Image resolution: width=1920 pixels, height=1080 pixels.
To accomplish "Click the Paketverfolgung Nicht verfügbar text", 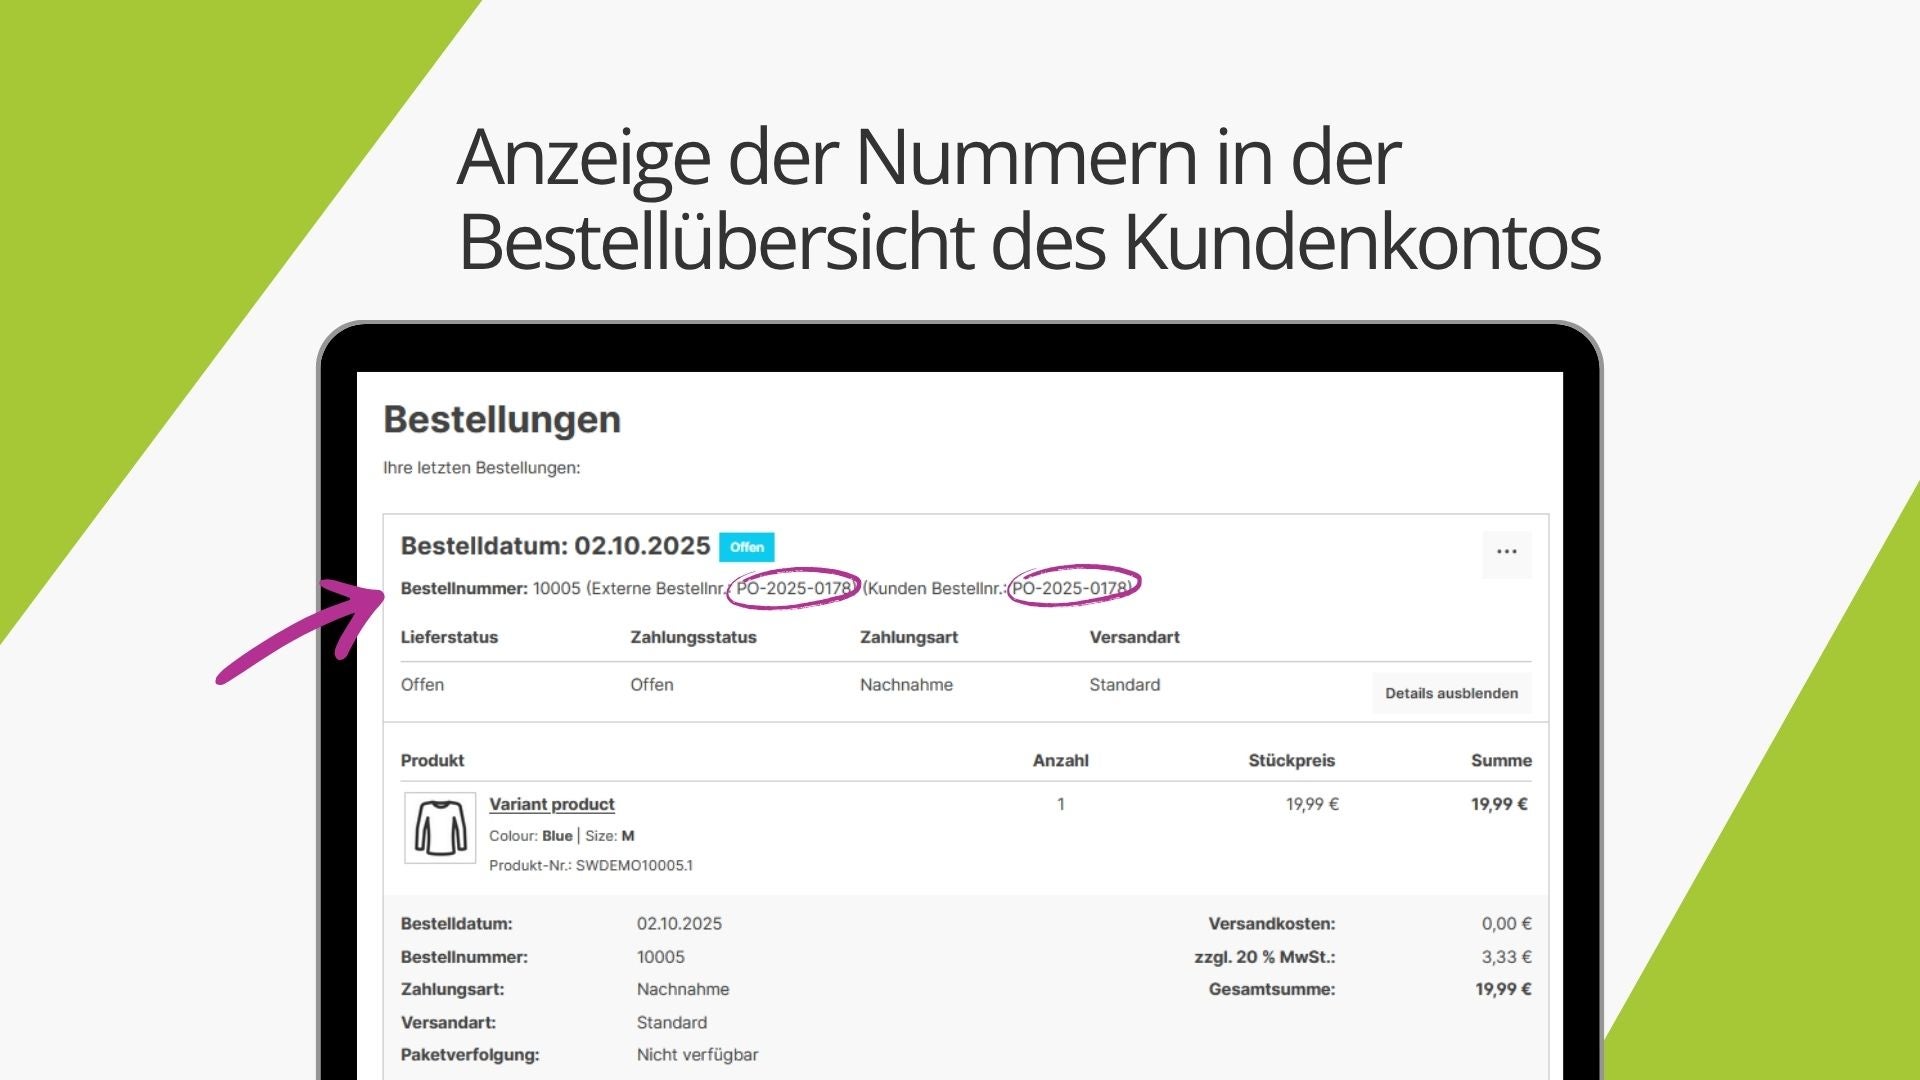I will [x=697, y=1054].
